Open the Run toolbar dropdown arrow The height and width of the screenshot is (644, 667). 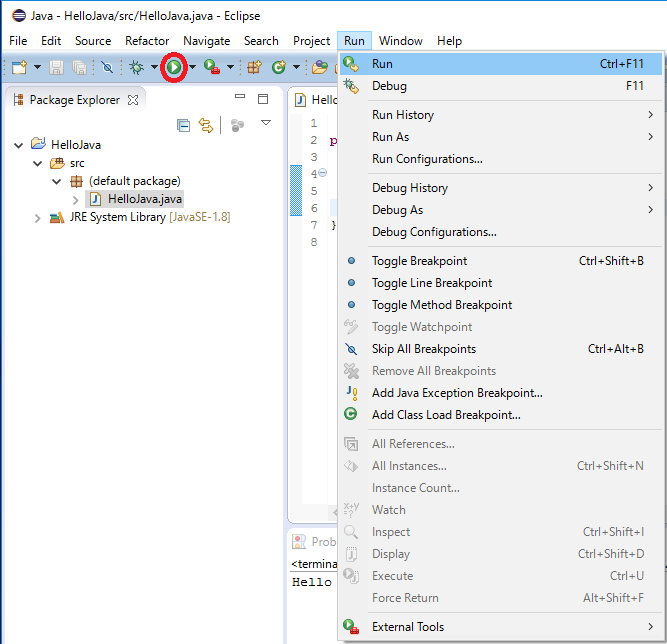(x=193, y=67)
